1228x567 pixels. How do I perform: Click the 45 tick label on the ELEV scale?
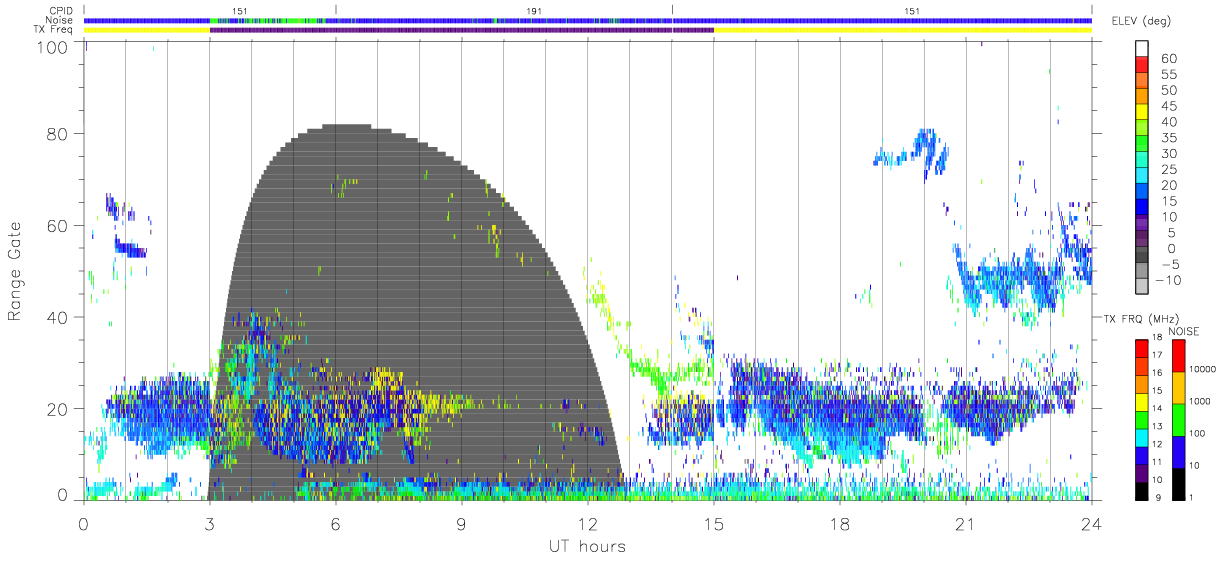[1168, 106]
